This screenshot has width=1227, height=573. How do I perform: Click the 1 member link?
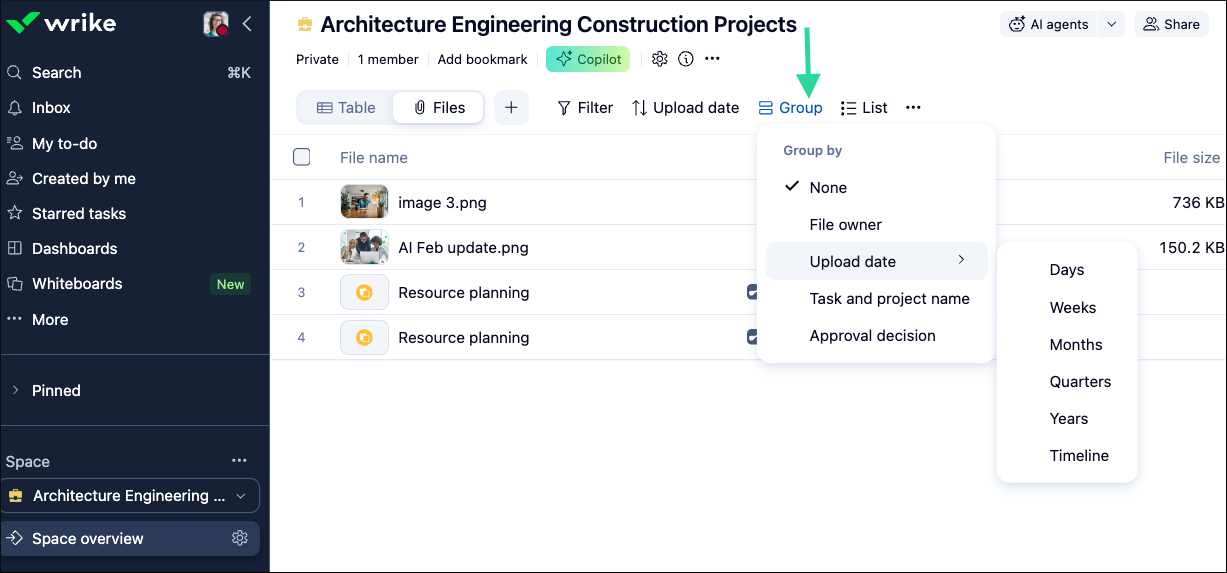(388, 59)
